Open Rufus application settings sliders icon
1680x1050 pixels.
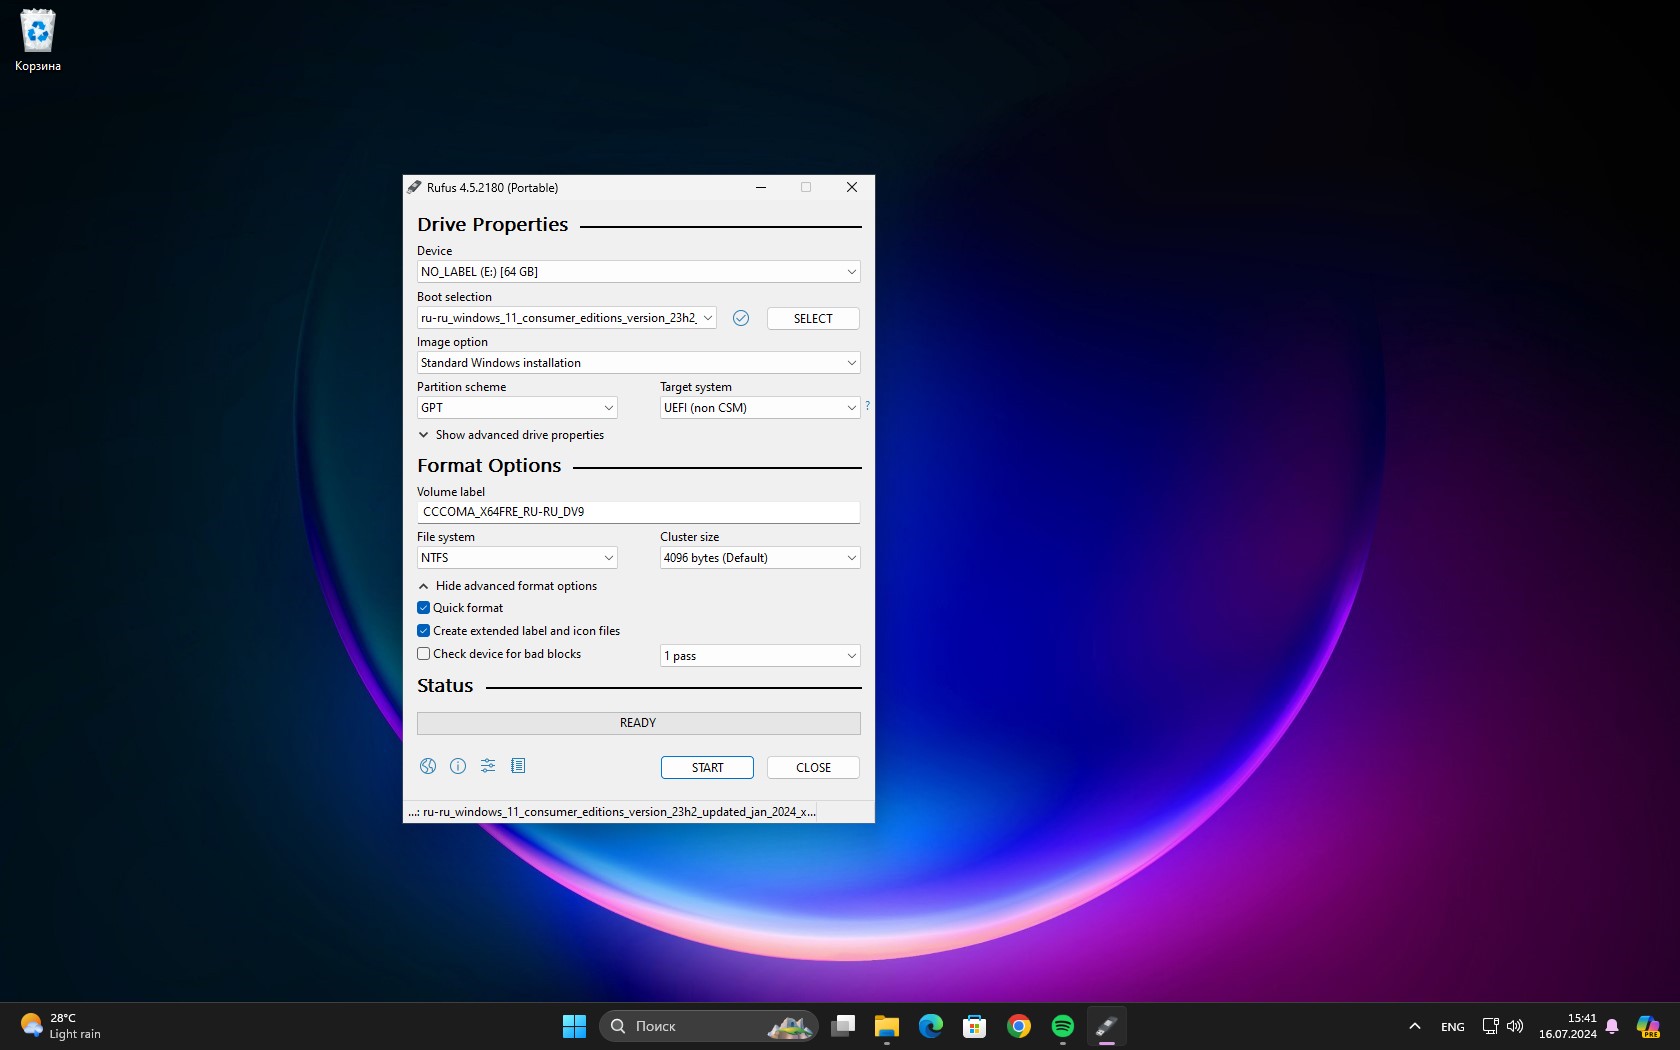(488, 766)
